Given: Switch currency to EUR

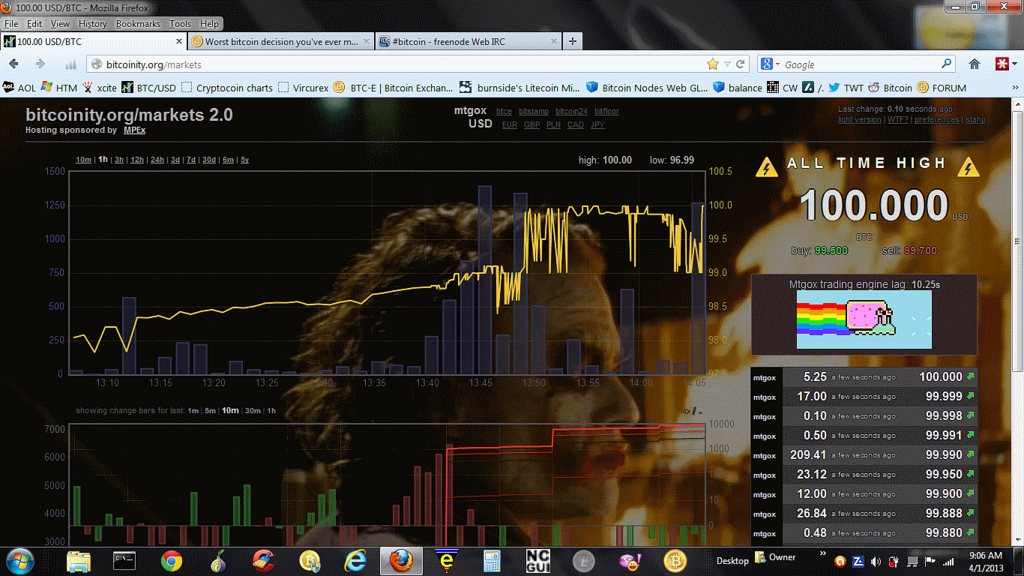Looking at the screenshot, I should (x=509, y=125).
